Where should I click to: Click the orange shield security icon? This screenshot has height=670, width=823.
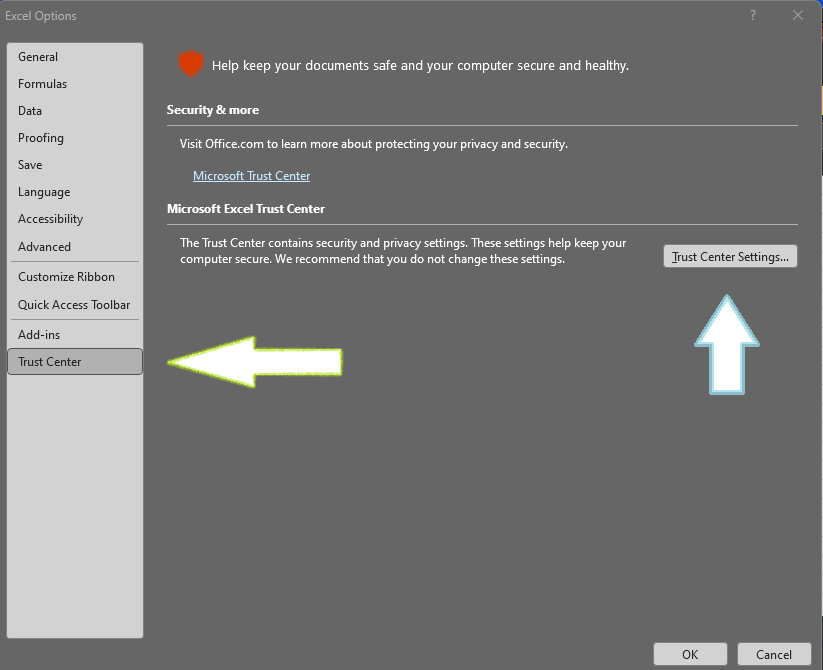(x=191, y=64)
